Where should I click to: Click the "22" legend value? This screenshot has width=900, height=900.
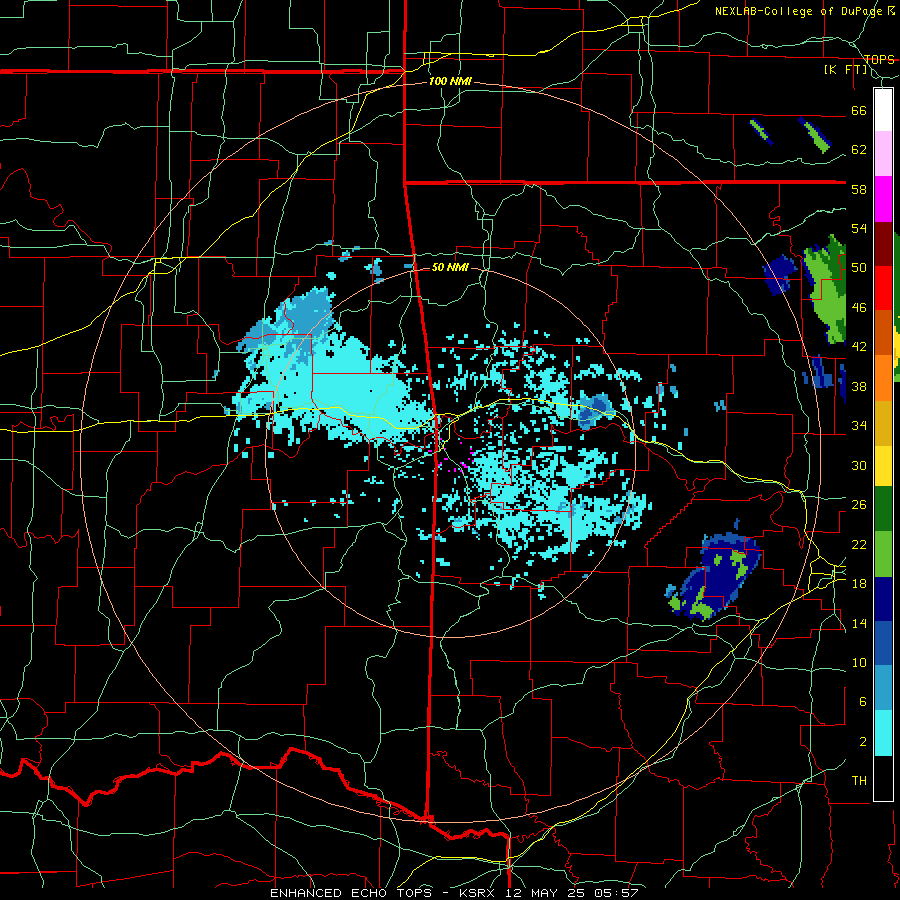pyautogui.click(x=859, y=544)
